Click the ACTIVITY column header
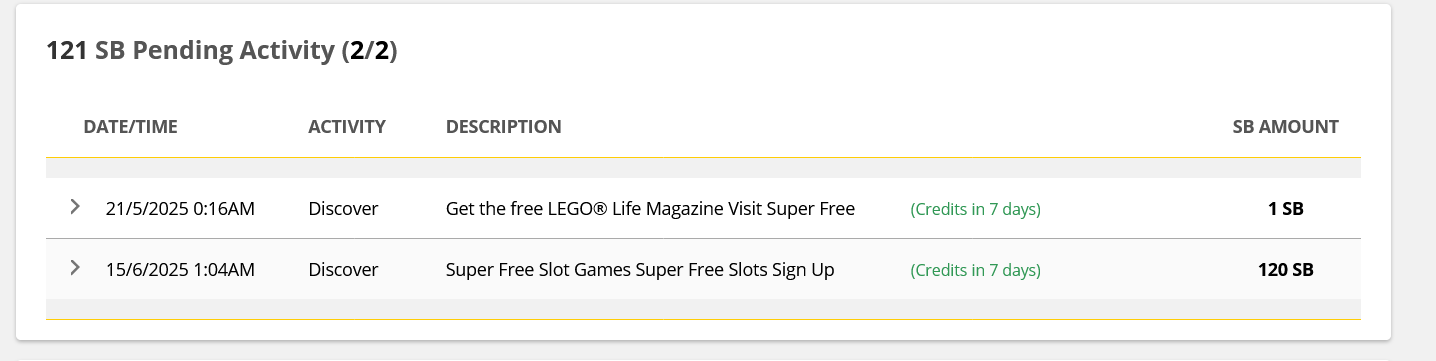1436x361 pixels. 347,127
